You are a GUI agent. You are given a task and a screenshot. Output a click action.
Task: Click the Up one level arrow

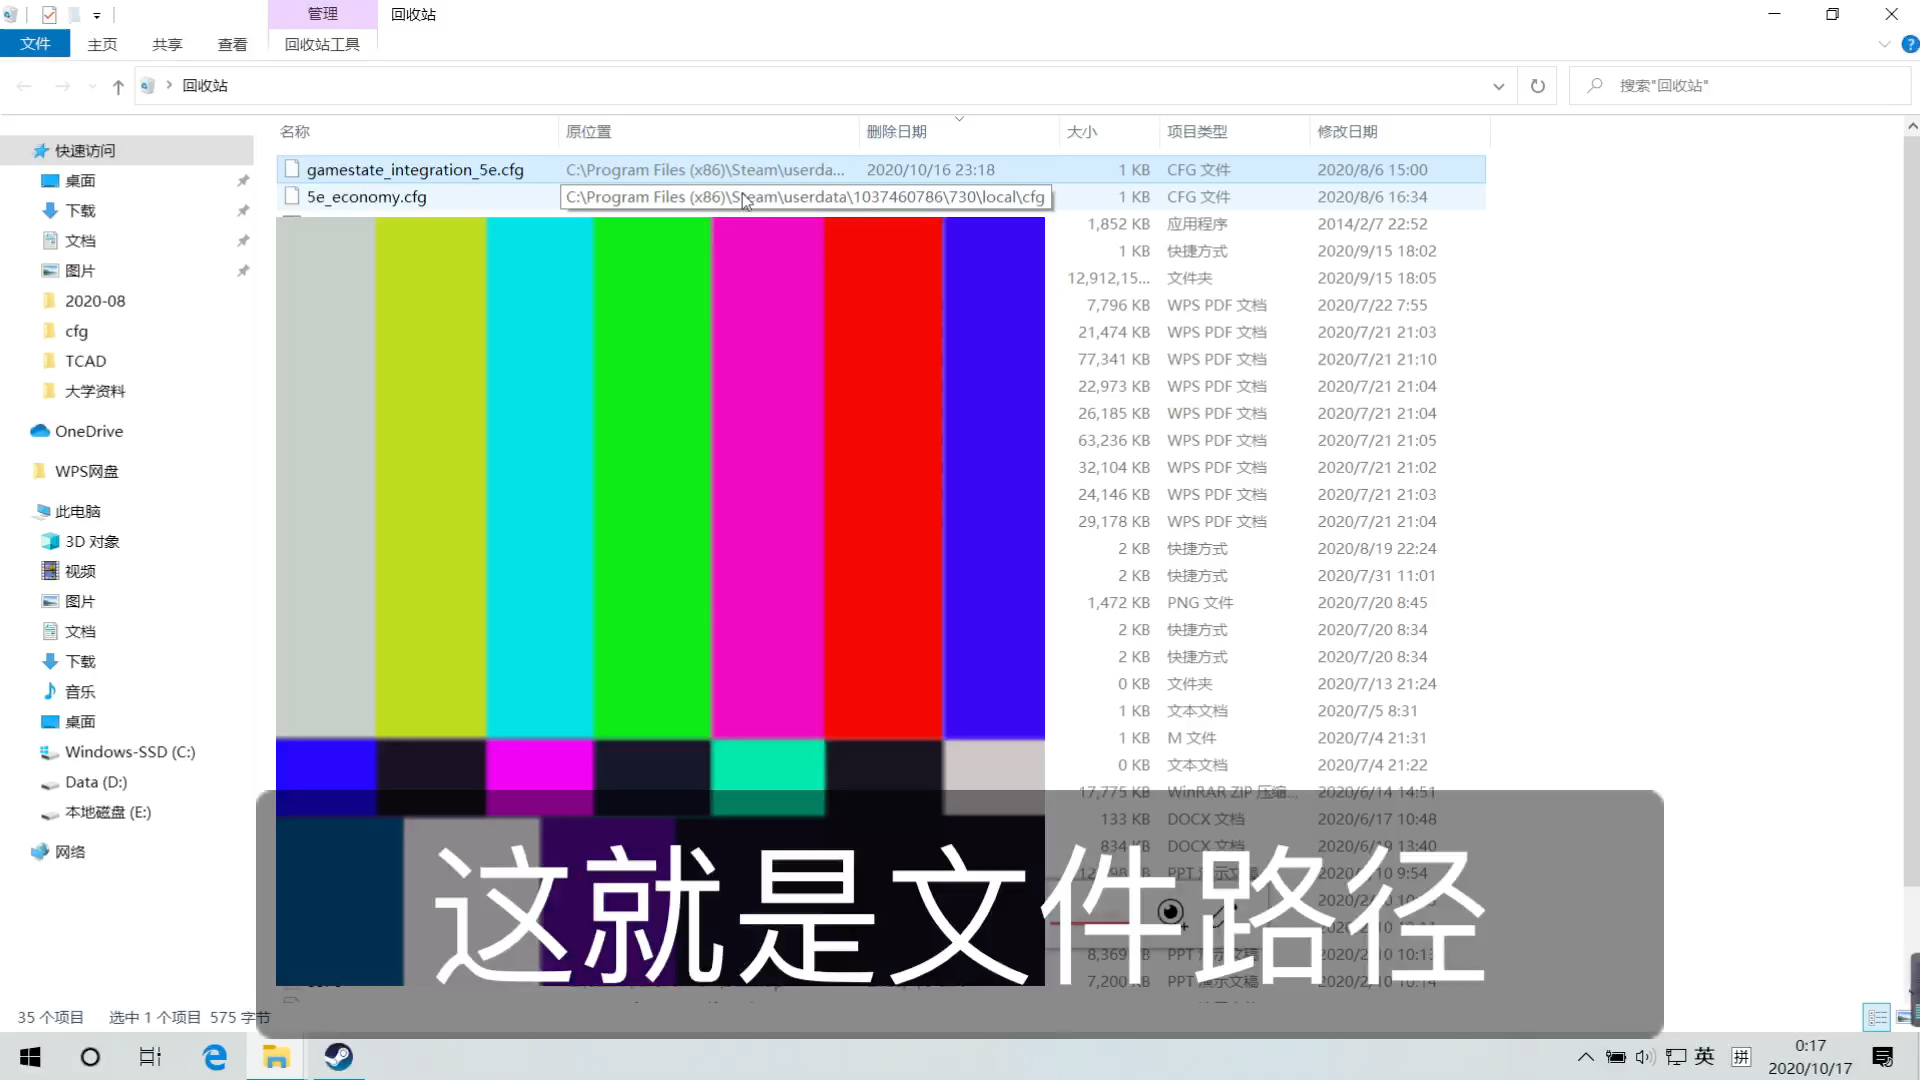click(118, 86)
